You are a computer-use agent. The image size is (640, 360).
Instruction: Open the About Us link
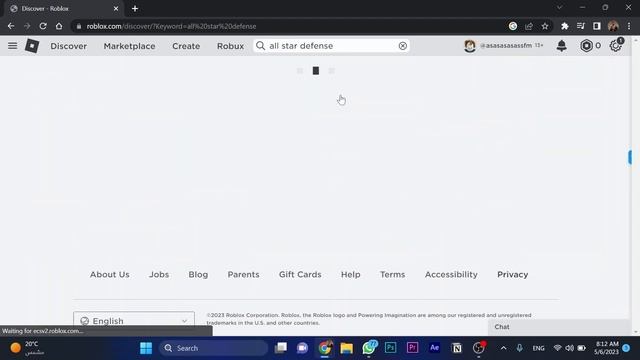click(110, 274)
